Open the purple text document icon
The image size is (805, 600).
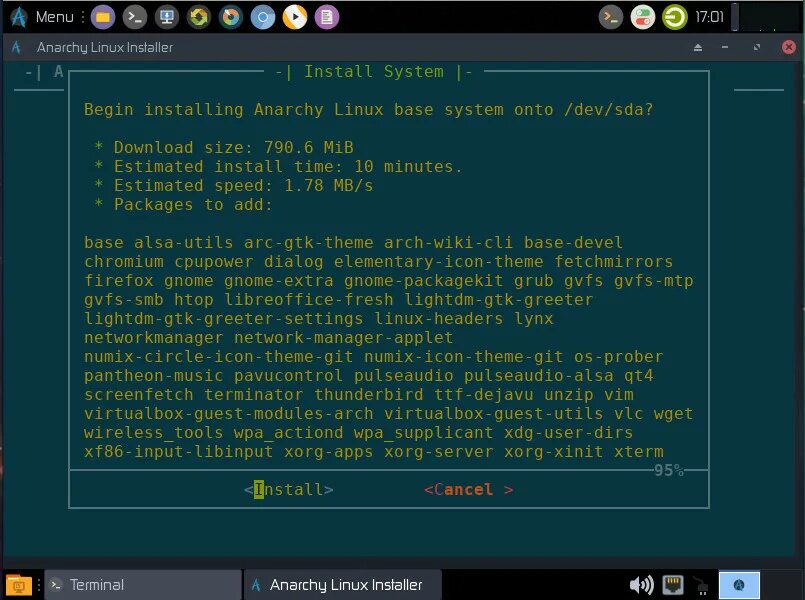pos(327,17)
